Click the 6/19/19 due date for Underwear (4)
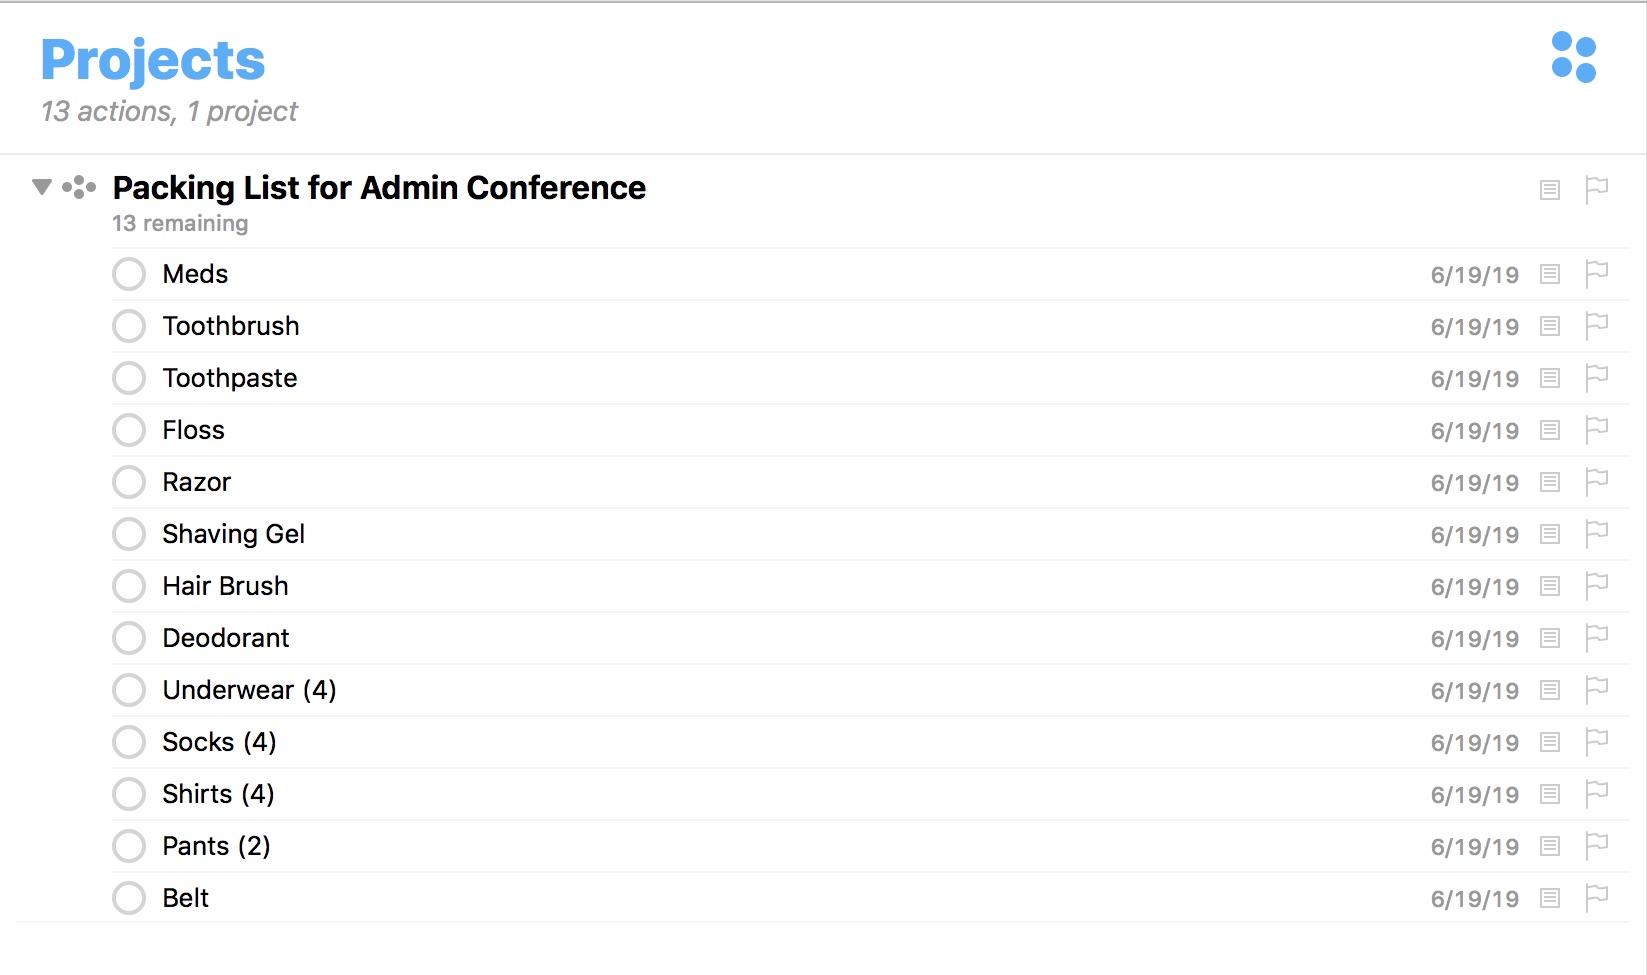Screen dimensions: 1647x975 pos(1474,691)
